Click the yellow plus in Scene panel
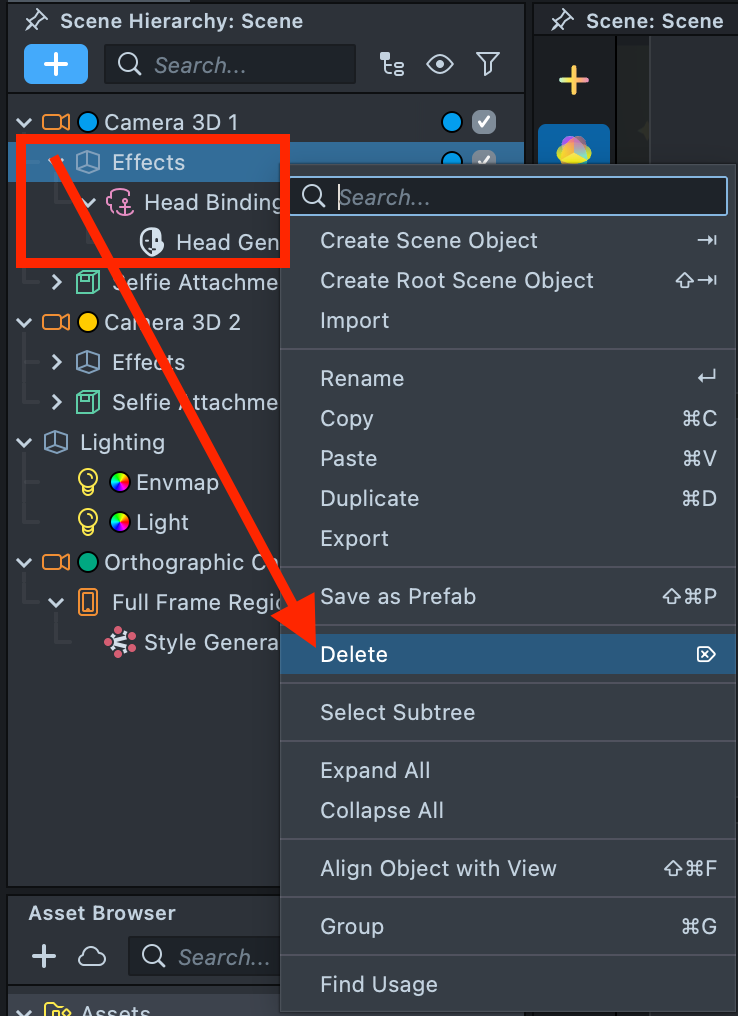 pos(573,80)
